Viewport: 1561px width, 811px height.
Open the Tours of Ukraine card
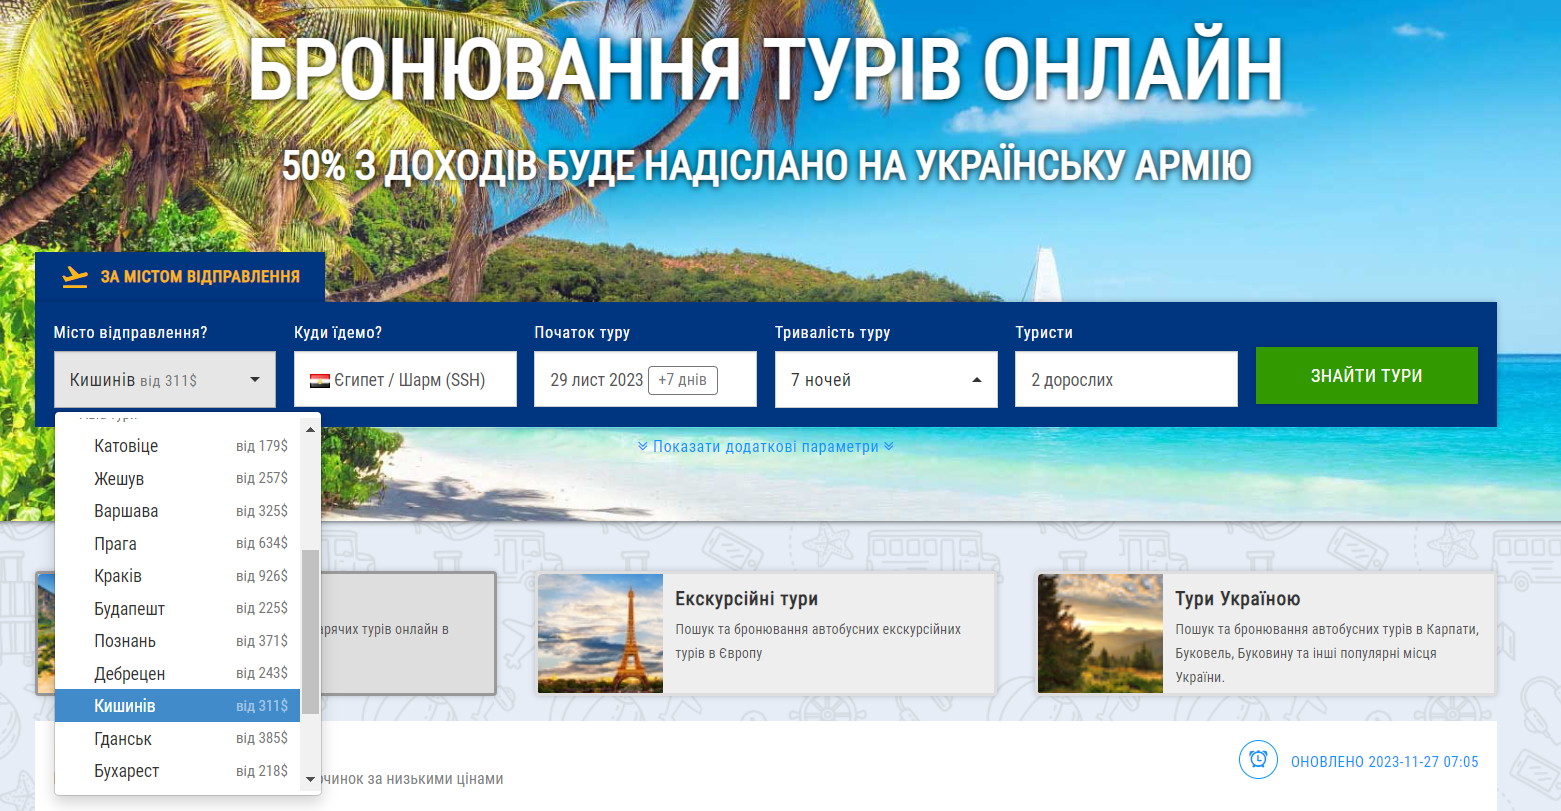point(1265,634)
